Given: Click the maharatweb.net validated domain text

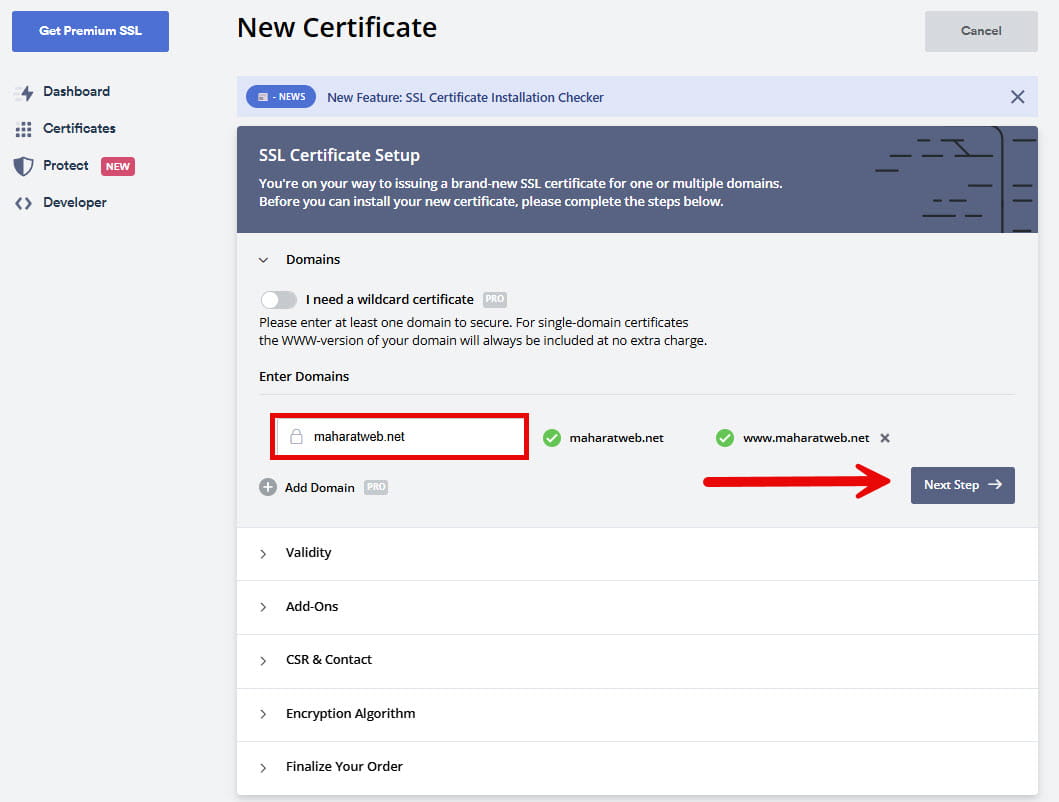Looking at the screenshot, I should tap(616, 438).
